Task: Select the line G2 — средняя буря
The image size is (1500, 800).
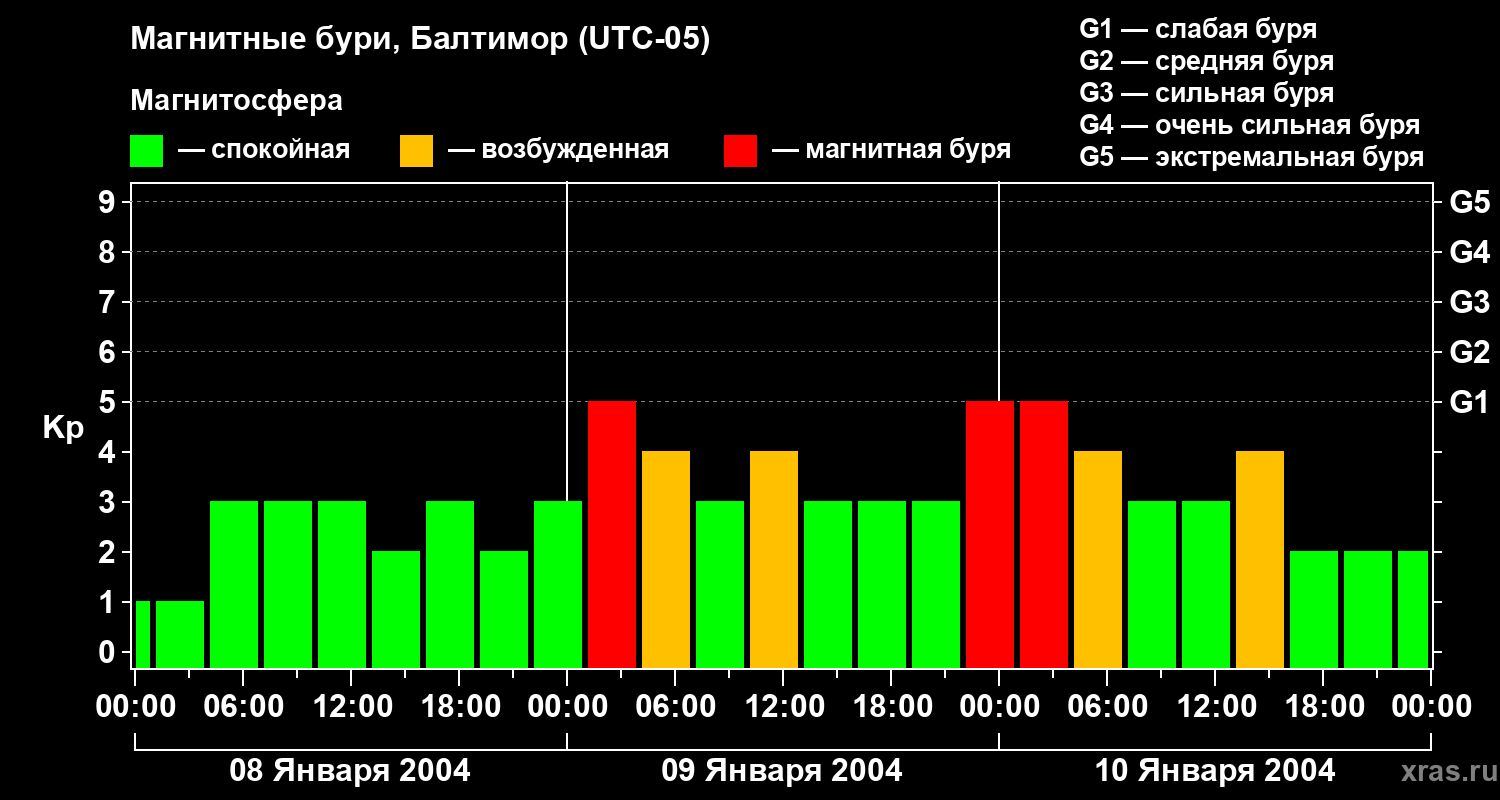Action: 1206,61
